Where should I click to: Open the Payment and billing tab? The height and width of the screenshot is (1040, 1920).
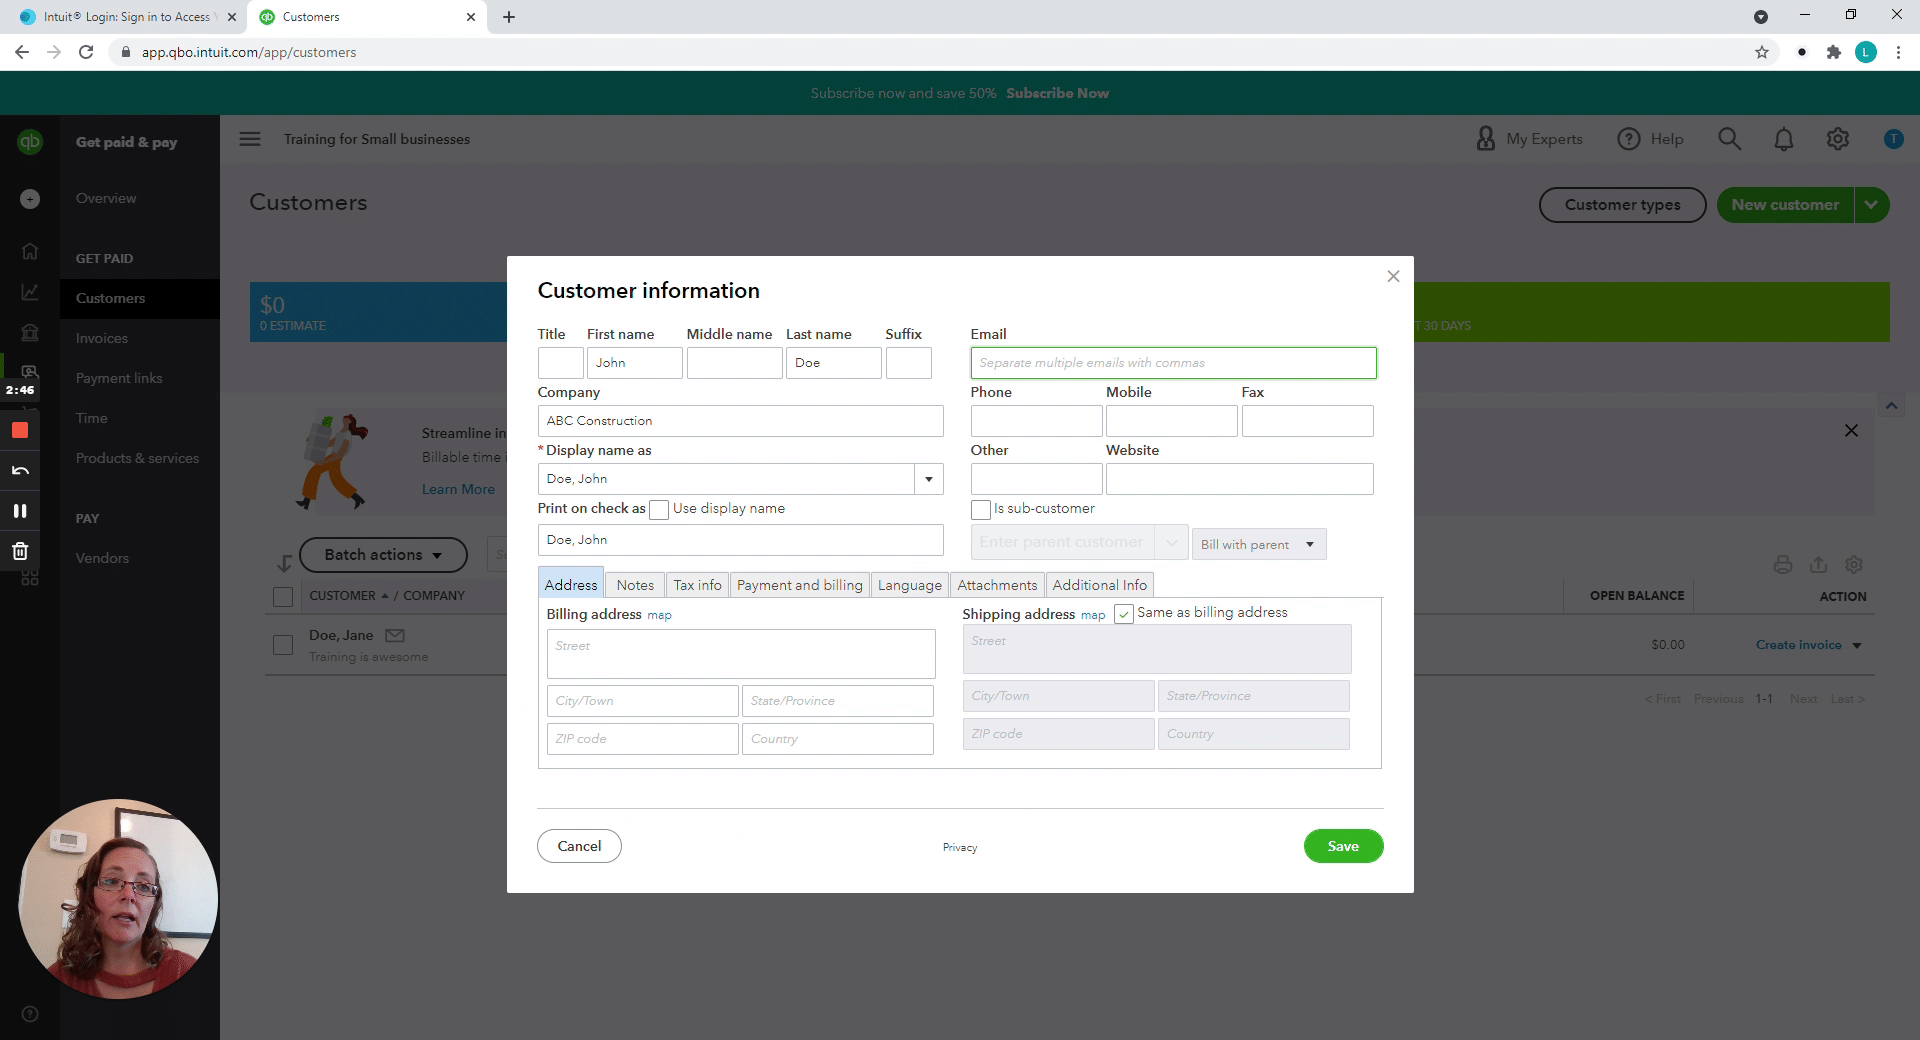(799, 585)
